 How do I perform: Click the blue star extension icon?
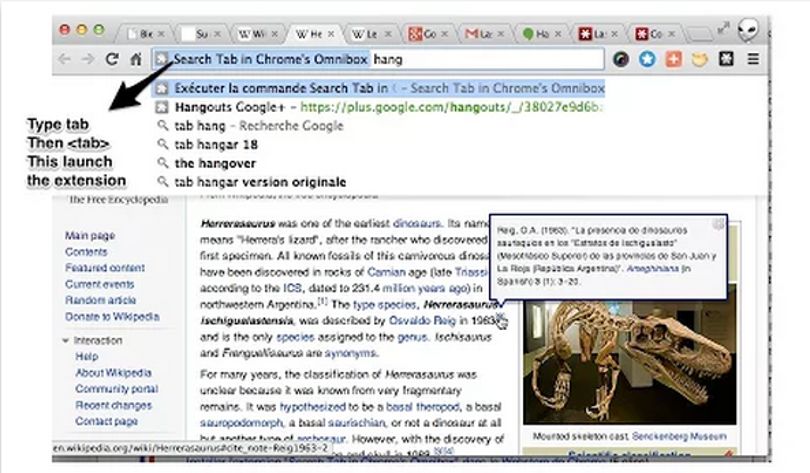coord(647,59)
